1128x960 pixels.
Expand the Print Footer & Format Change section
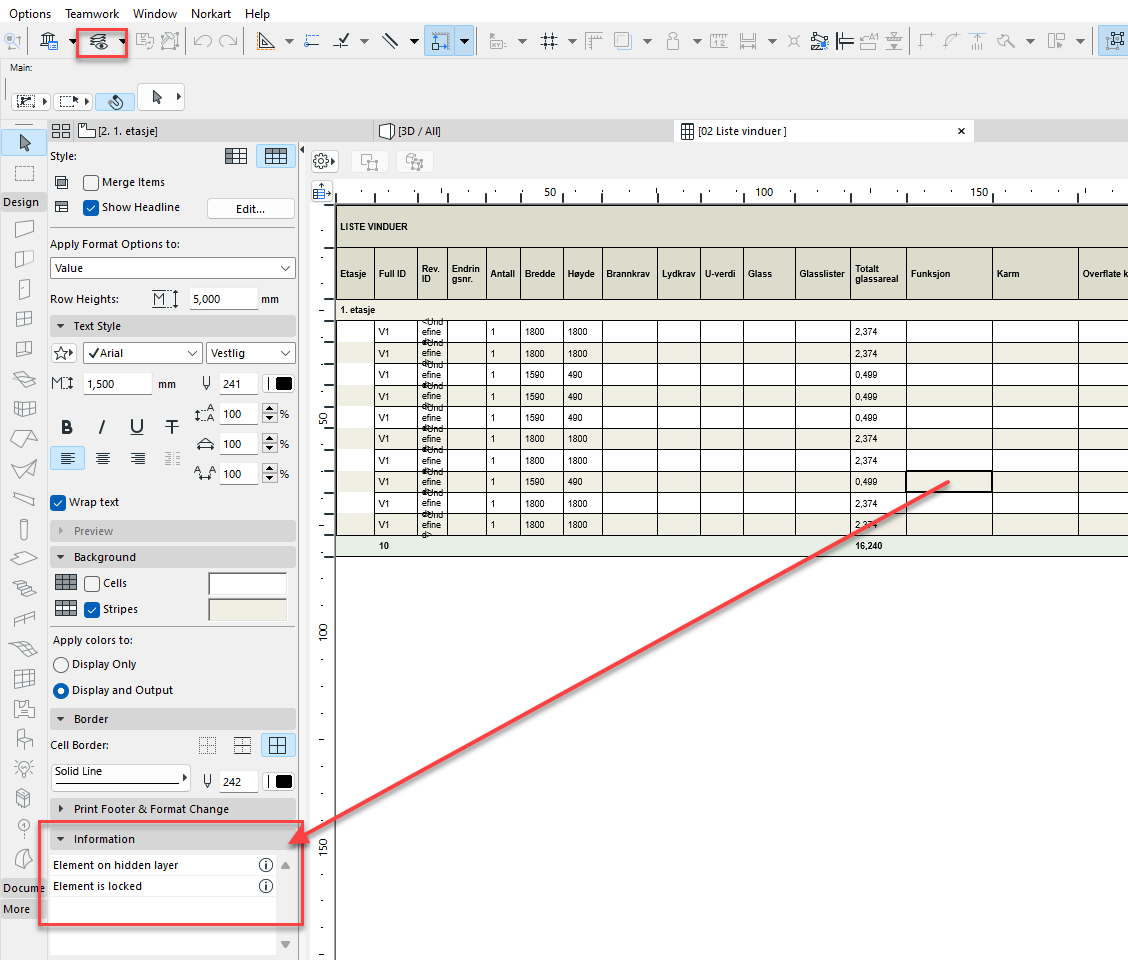150,809
